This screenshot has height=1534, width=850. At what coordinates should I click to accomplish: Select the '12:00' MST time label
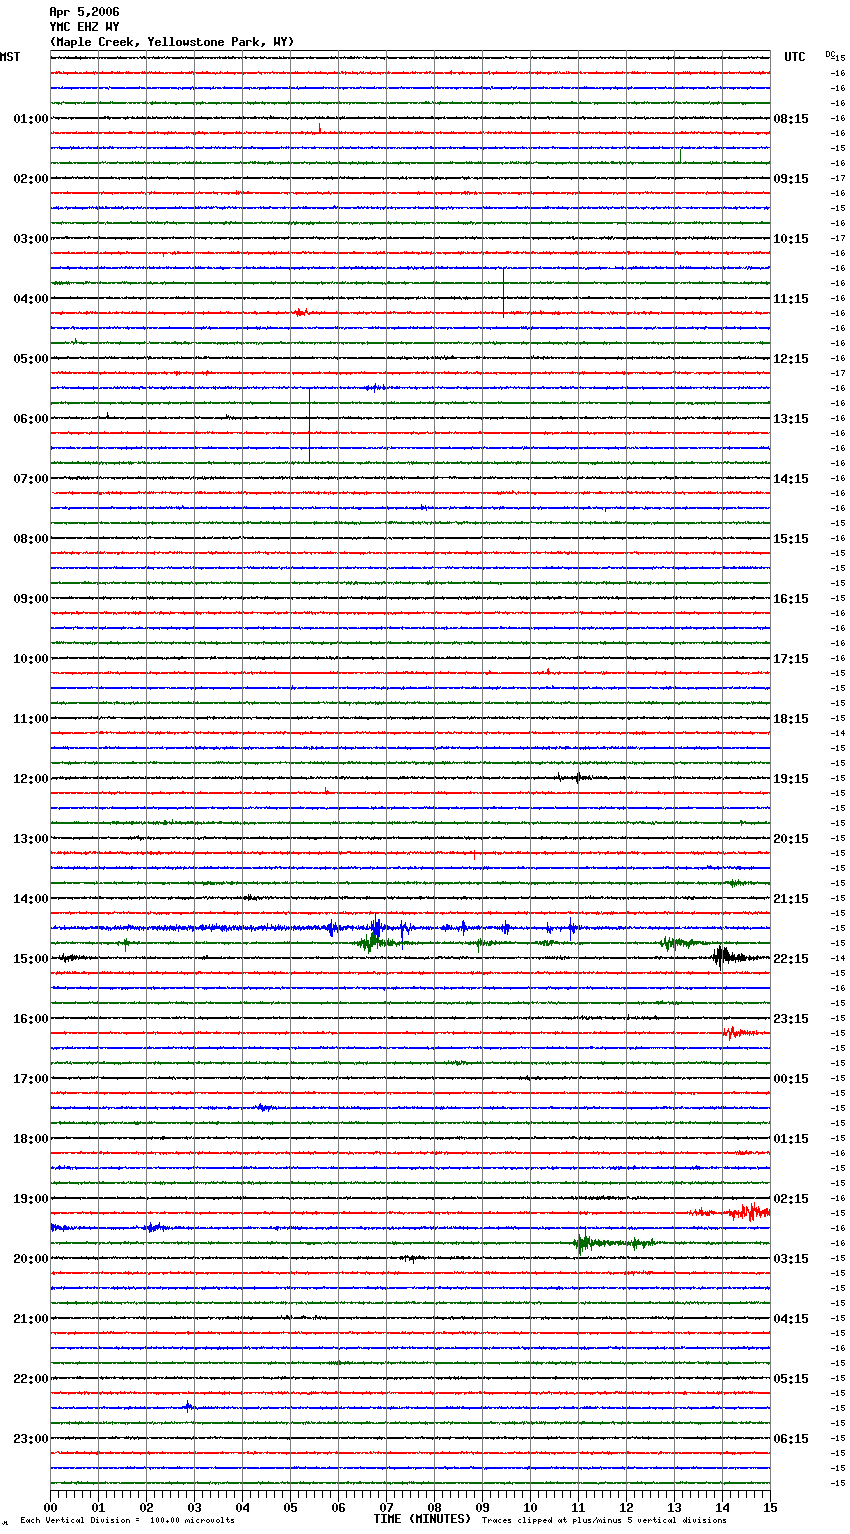point(31,779)
